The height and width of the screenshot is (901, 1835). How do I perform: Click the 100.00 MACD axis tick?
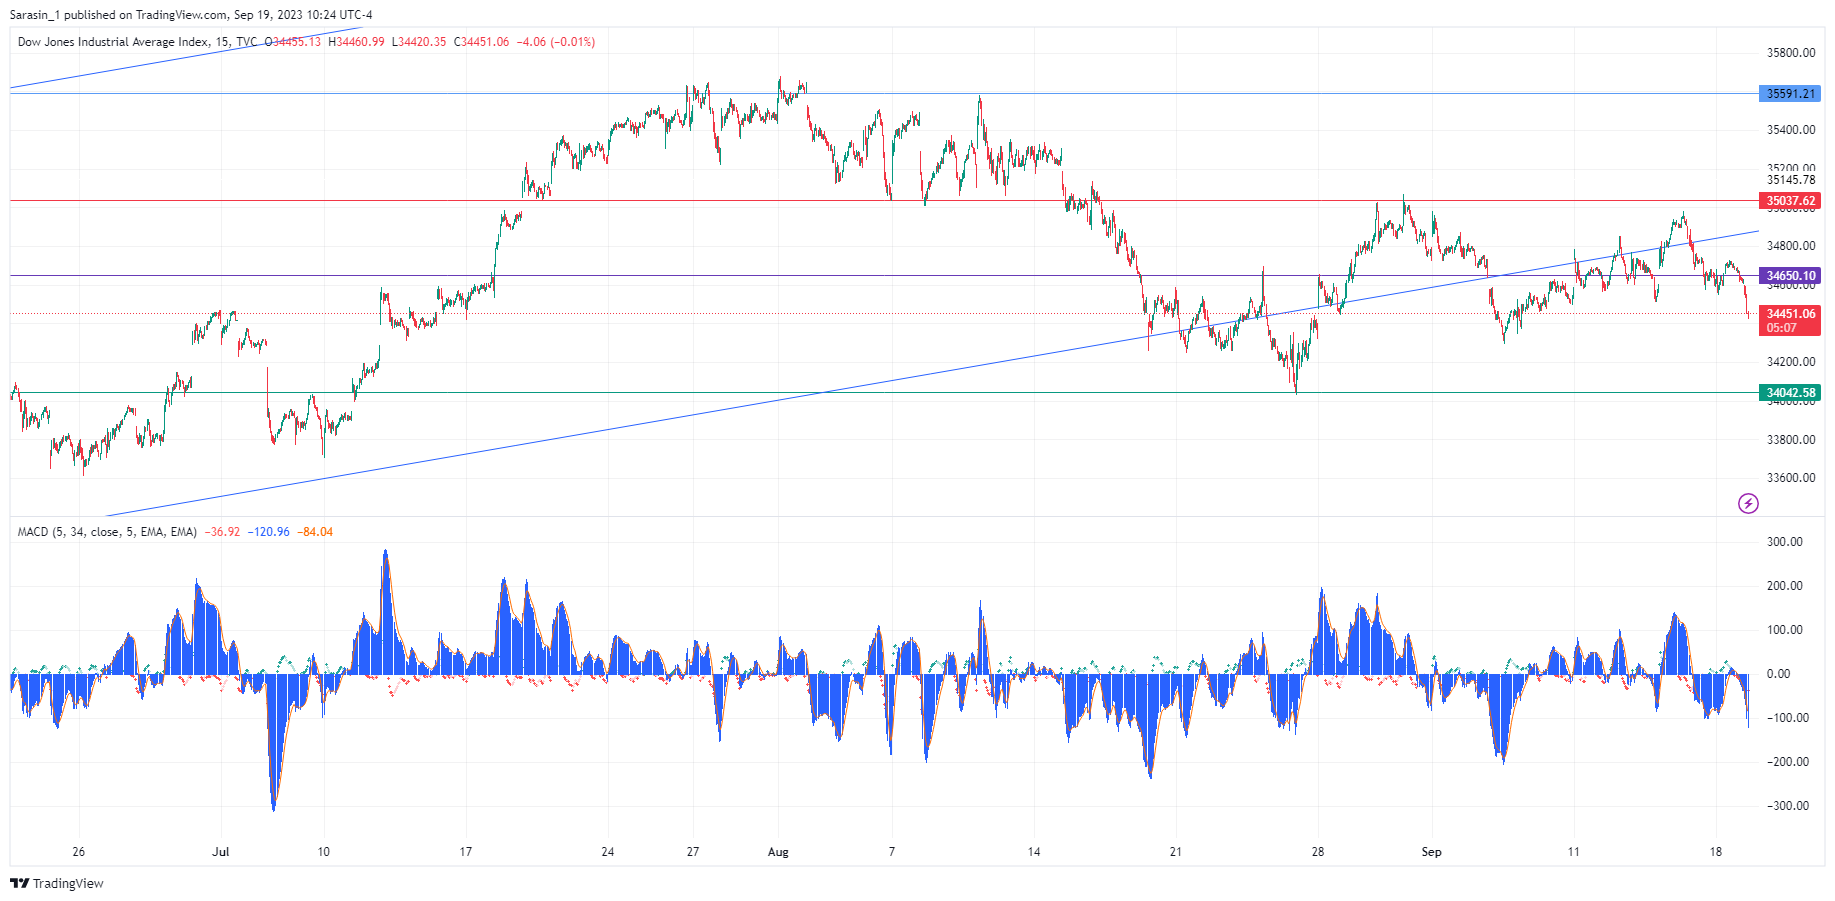pyautogui.click(x=1785, y=630)
